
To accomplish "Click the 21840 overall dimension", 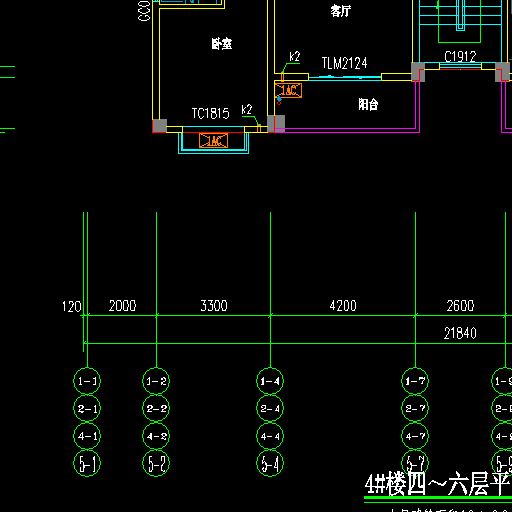I will (x=460, y=333).
